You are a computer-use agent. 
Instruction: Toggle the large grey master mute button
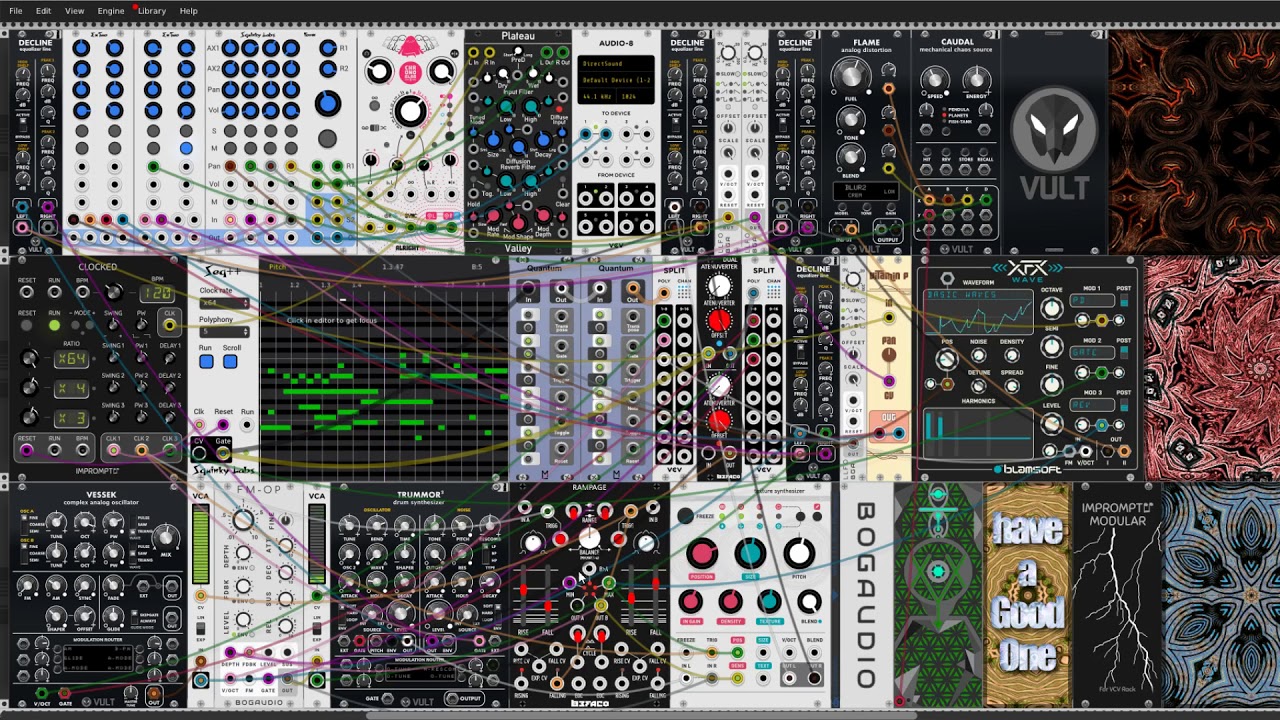pos(327,140)
